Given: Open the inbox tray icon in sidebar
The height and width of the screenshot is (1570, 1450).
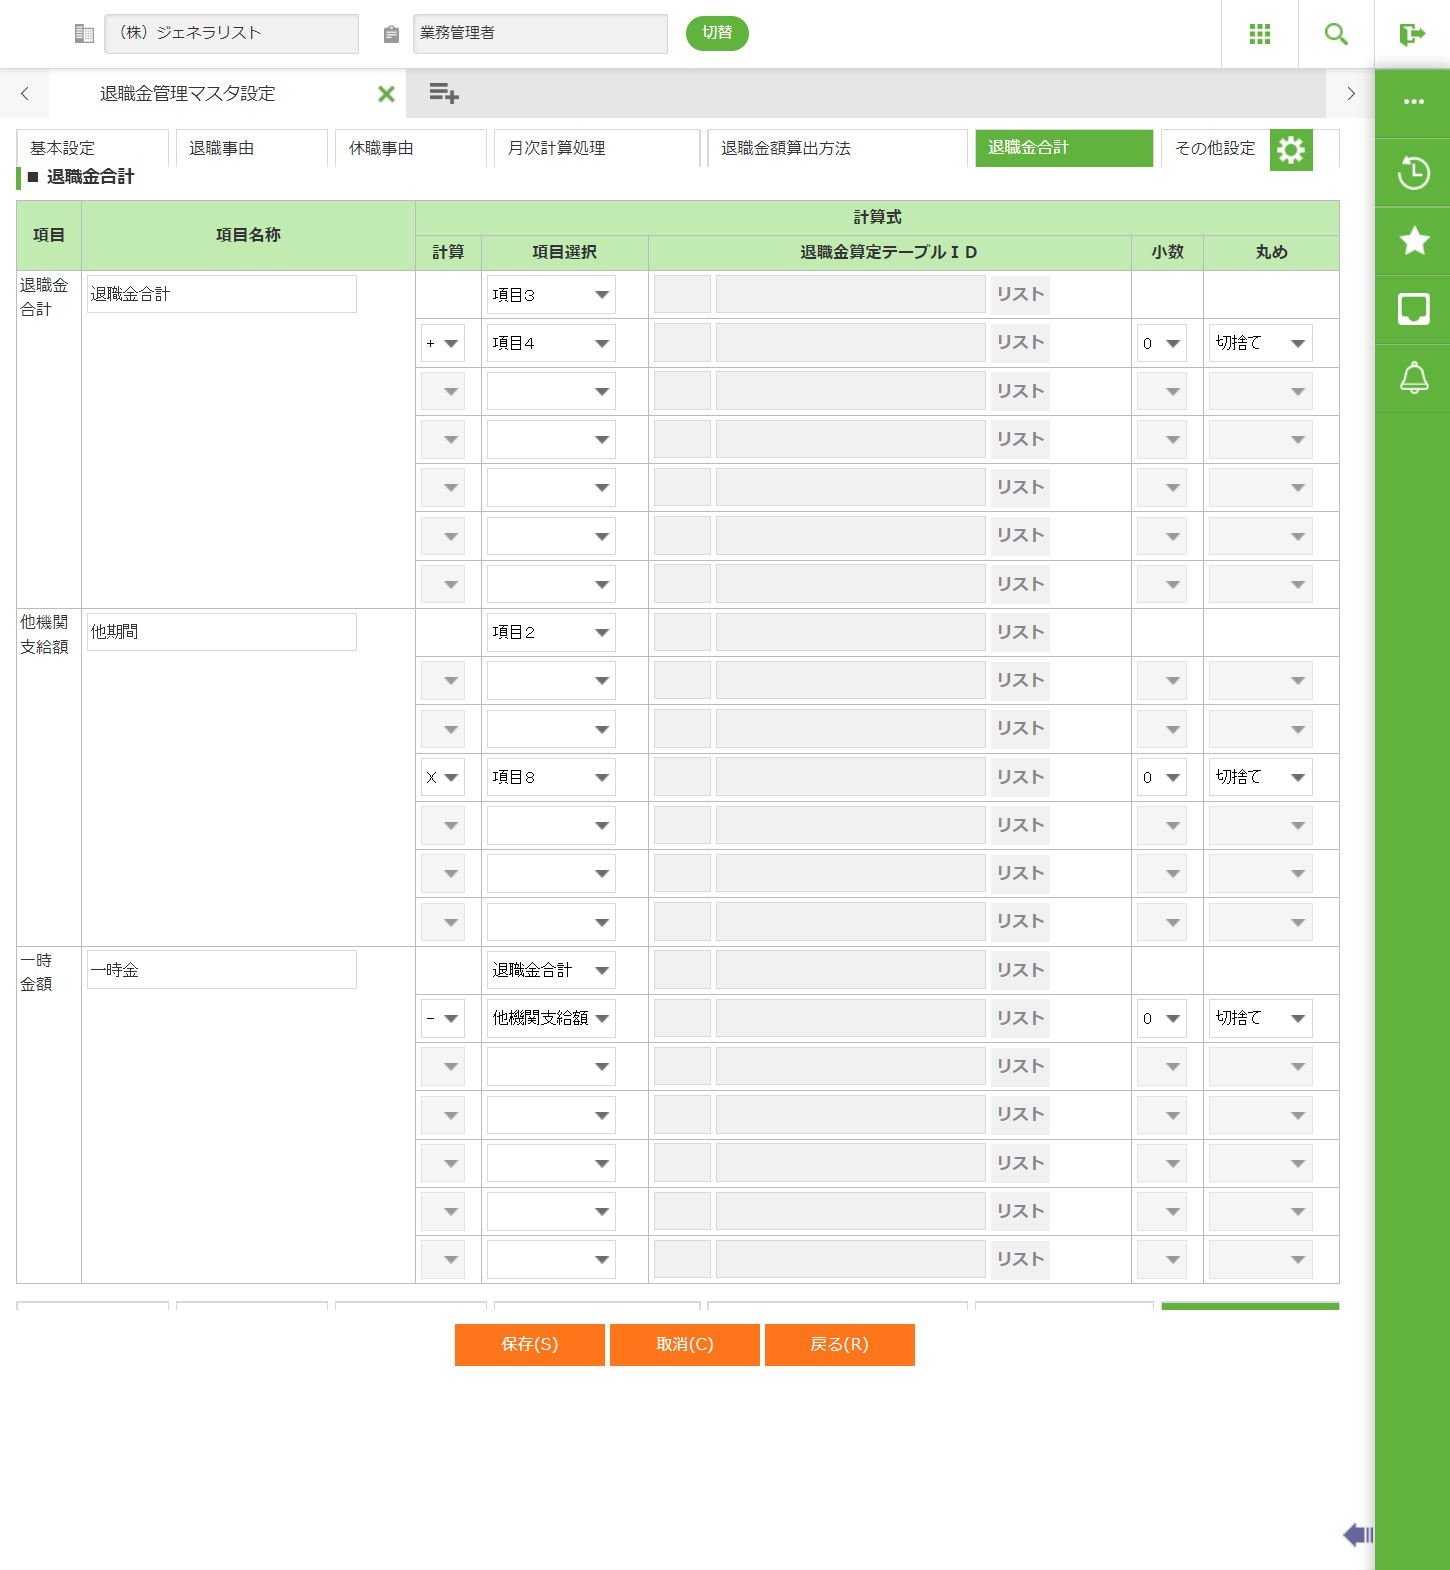Looking at the screenshot, I should 1413,310.
